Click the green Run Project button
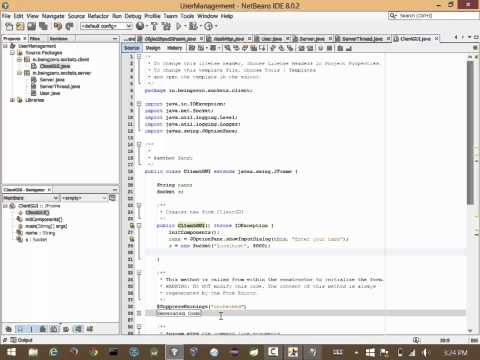Image resolution: width=480 pixels, height=360 pixels. tap(179, 26)
